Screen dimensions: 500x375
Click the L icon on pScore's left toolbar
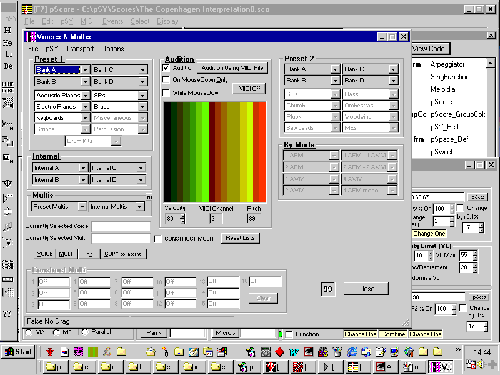pos(8,54)
